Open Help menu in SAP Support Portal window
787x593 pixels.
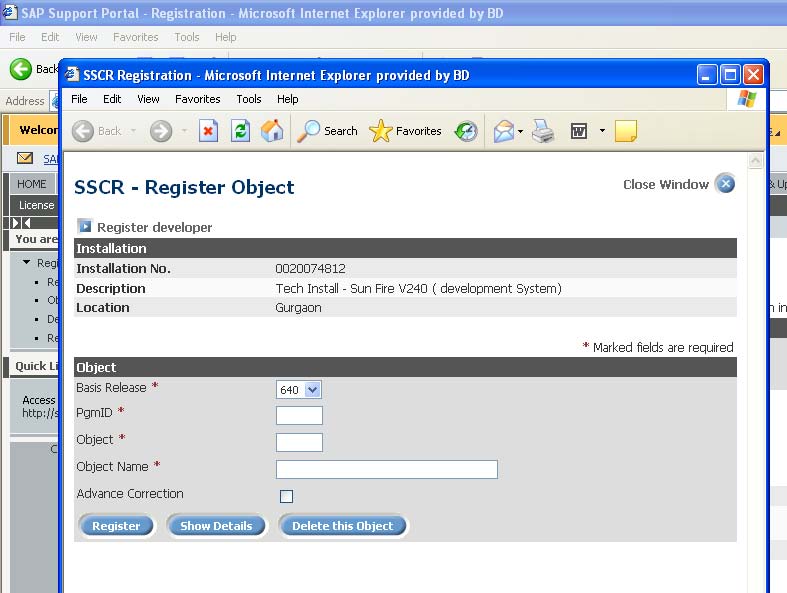point(225,37)
